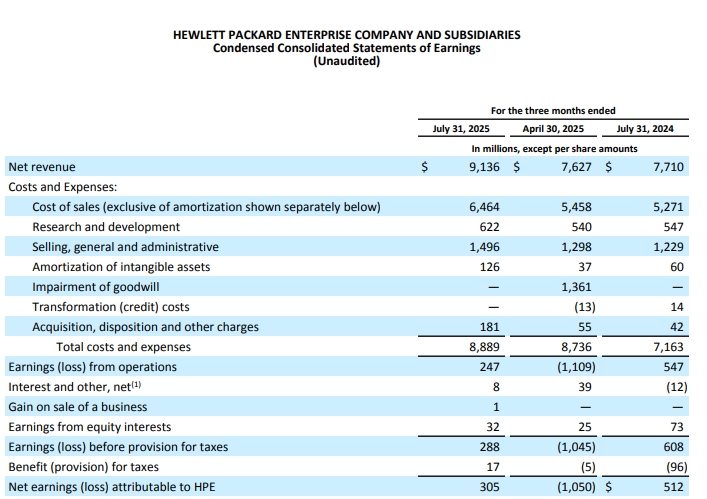Click the 1,361 impairment of goodwill value
The width and height of the screenshot is (707, 499).
pos(576,287)
